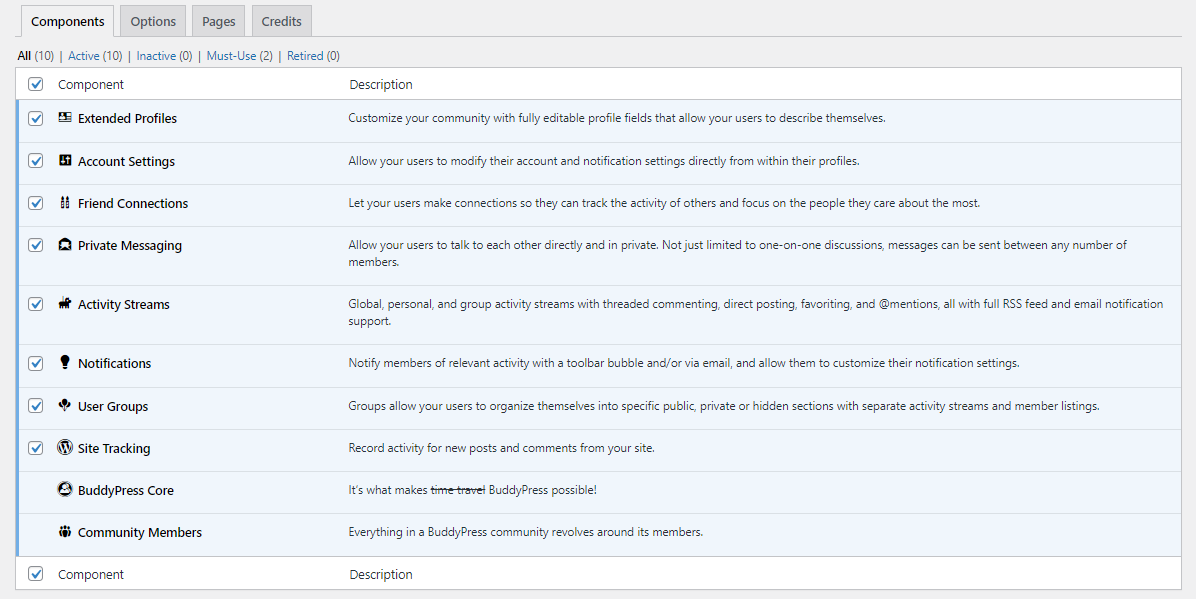Click the Community Members people icon
Viewport: 1196px width, 599px height.
65,531
